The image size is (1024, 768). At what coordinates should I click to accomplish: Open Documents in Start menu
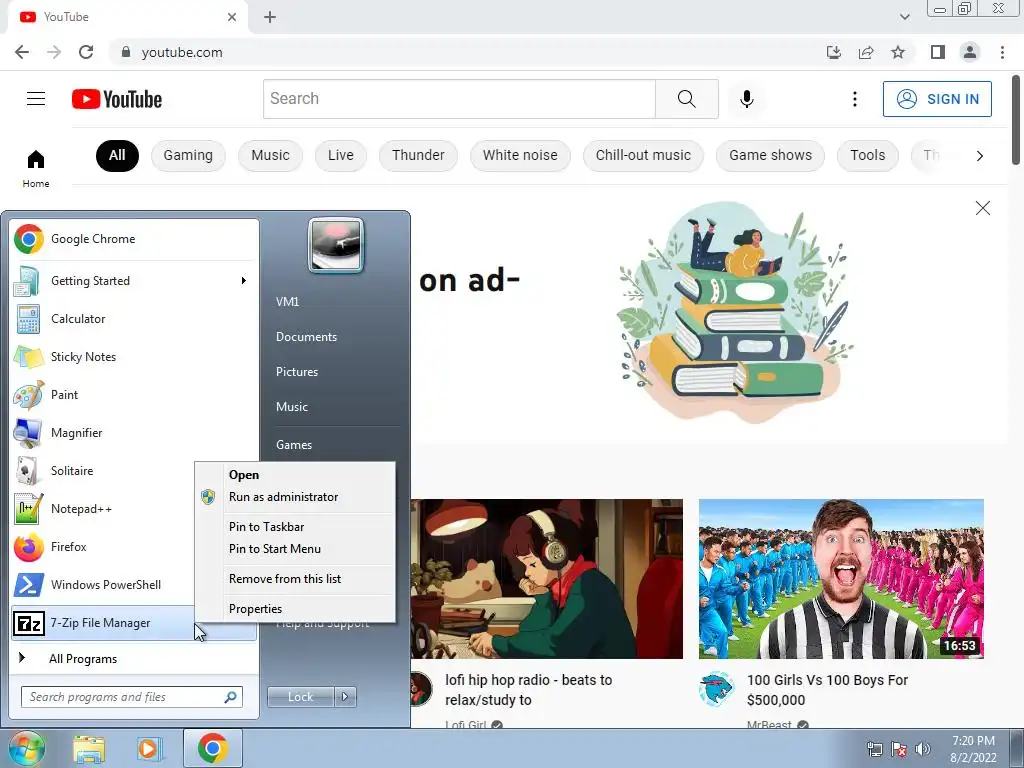pos(306,337)
